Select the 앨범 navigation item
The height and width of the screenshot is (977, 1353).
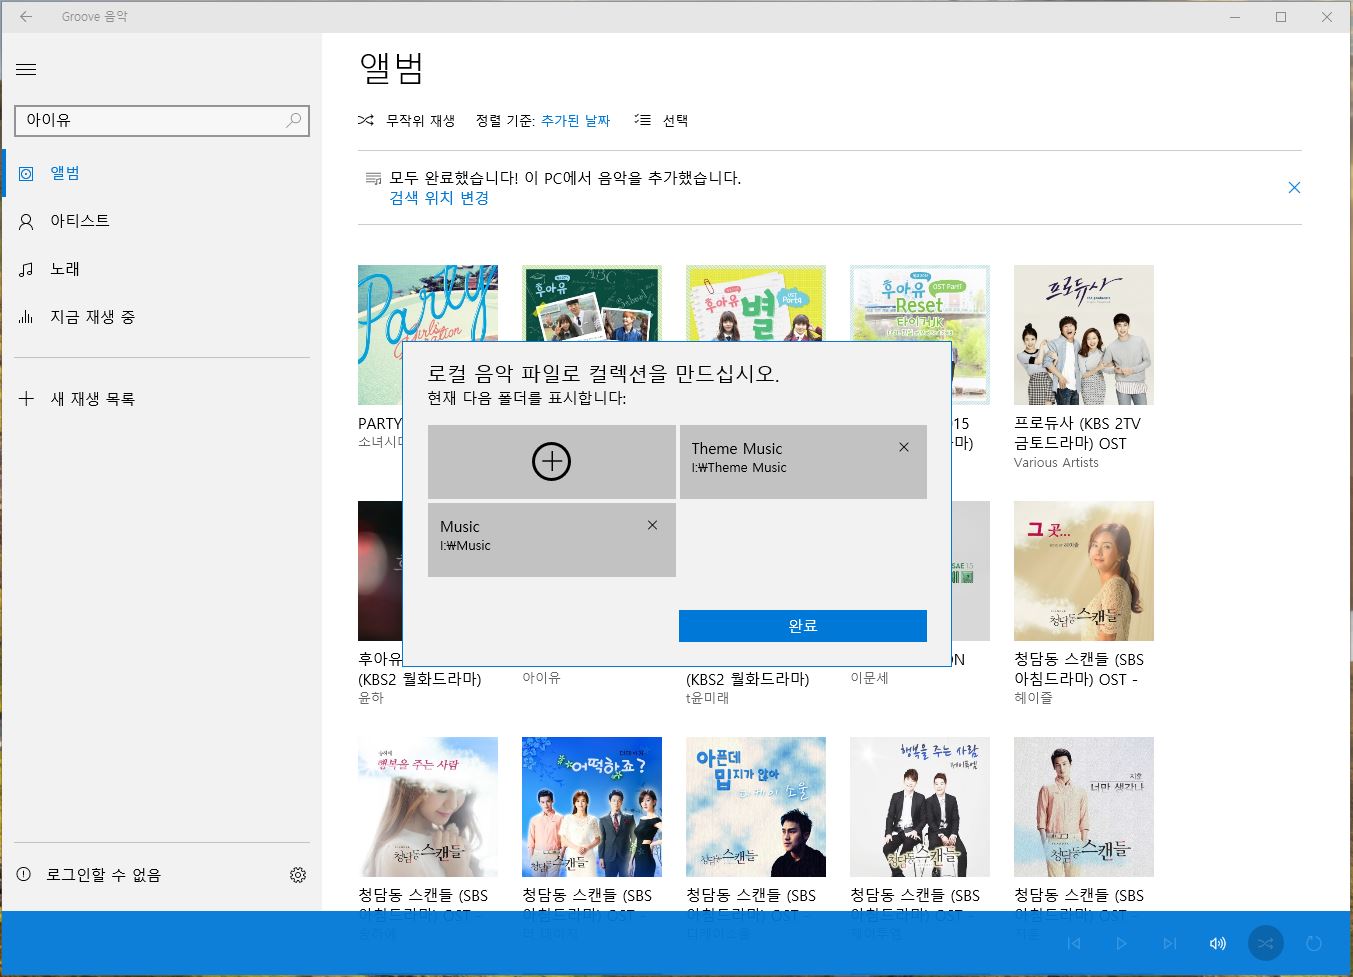point(162,173)
